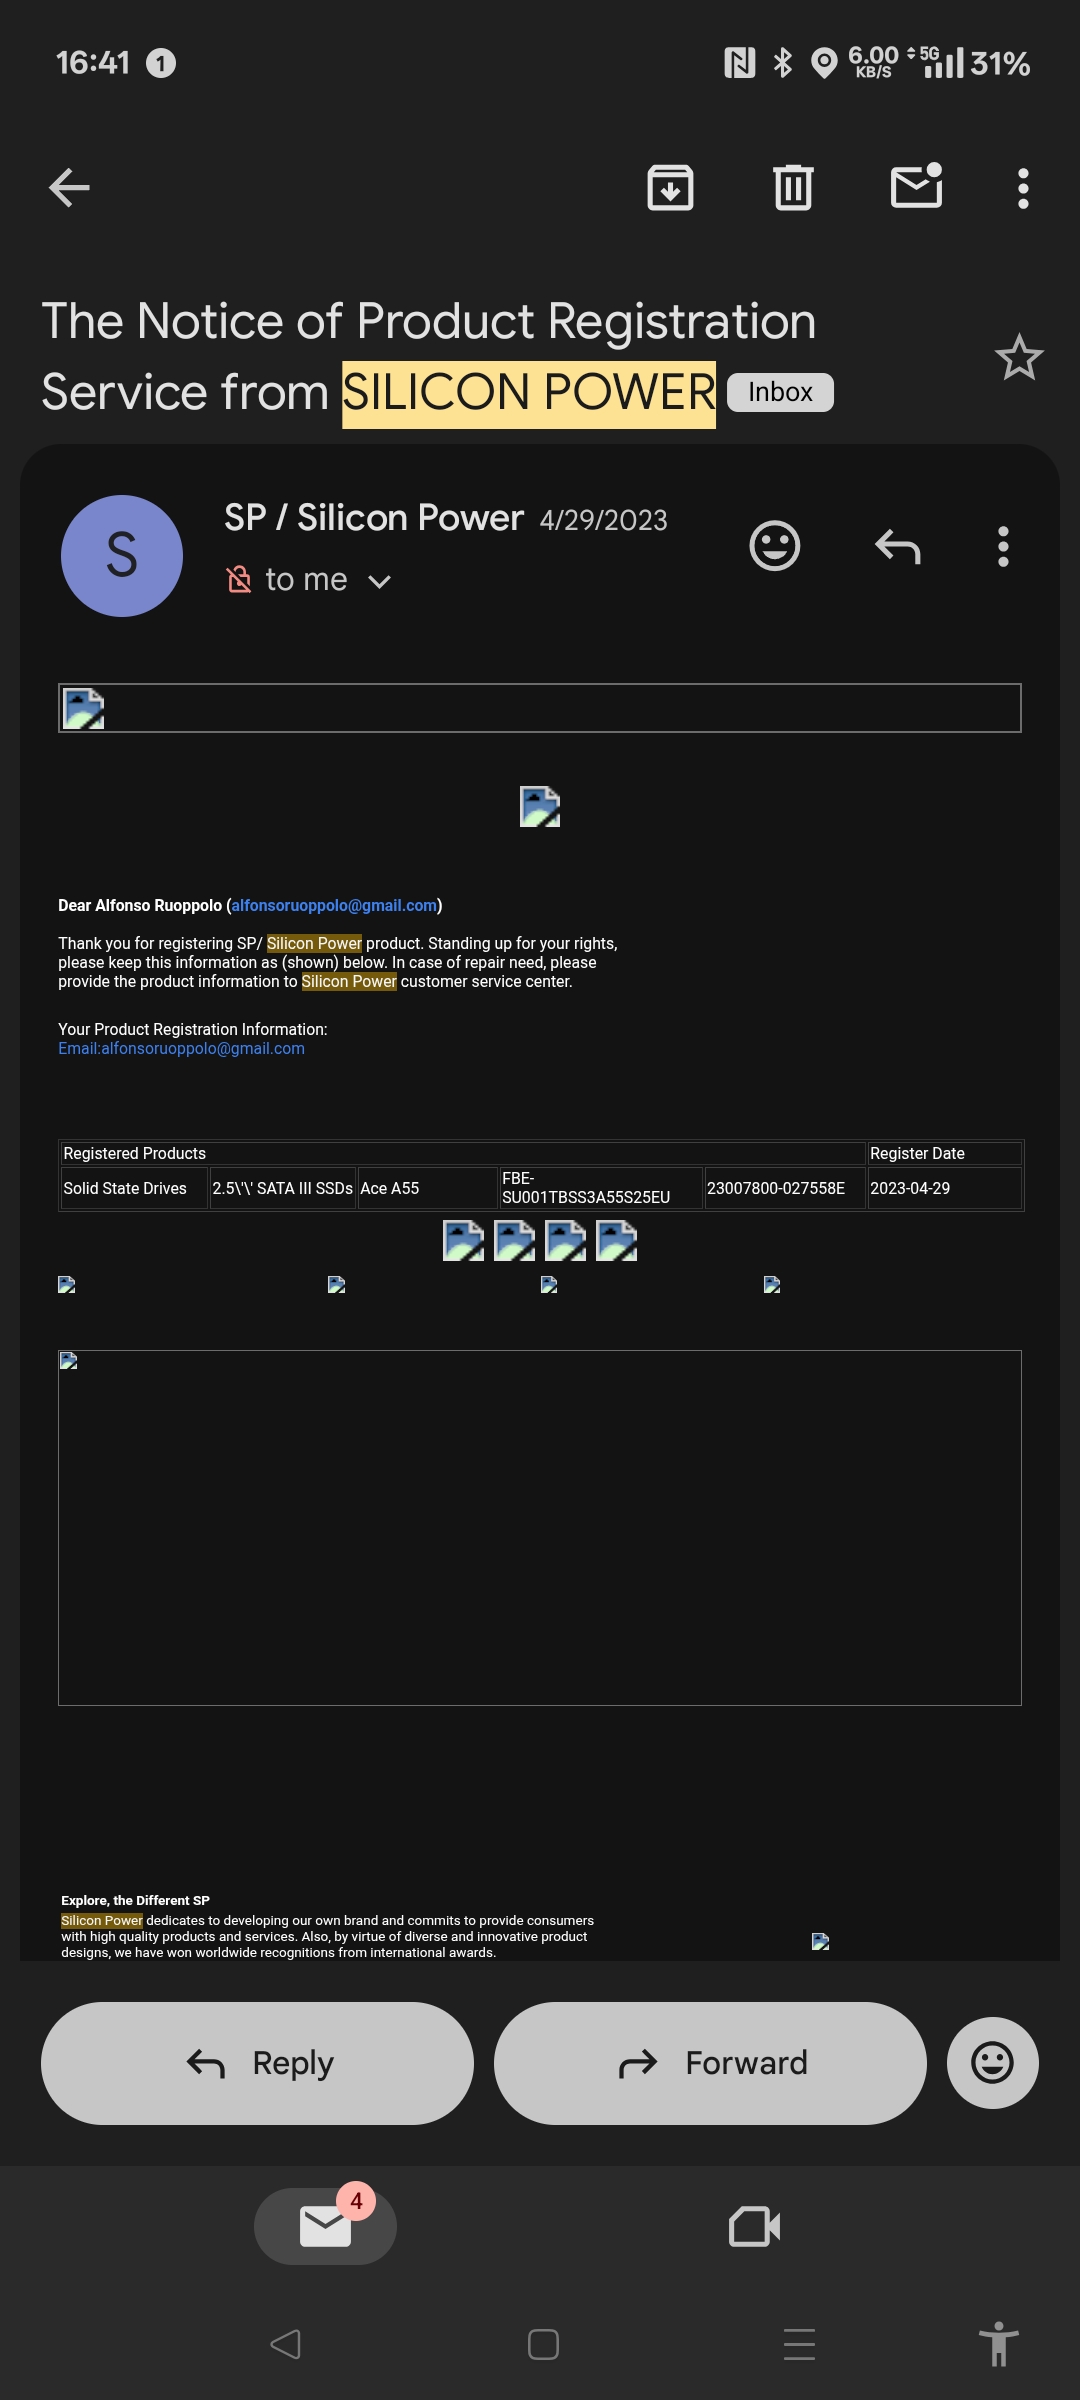Delete the email with trash icon
Viewport: 1080px width, 2400px height.
793,188
